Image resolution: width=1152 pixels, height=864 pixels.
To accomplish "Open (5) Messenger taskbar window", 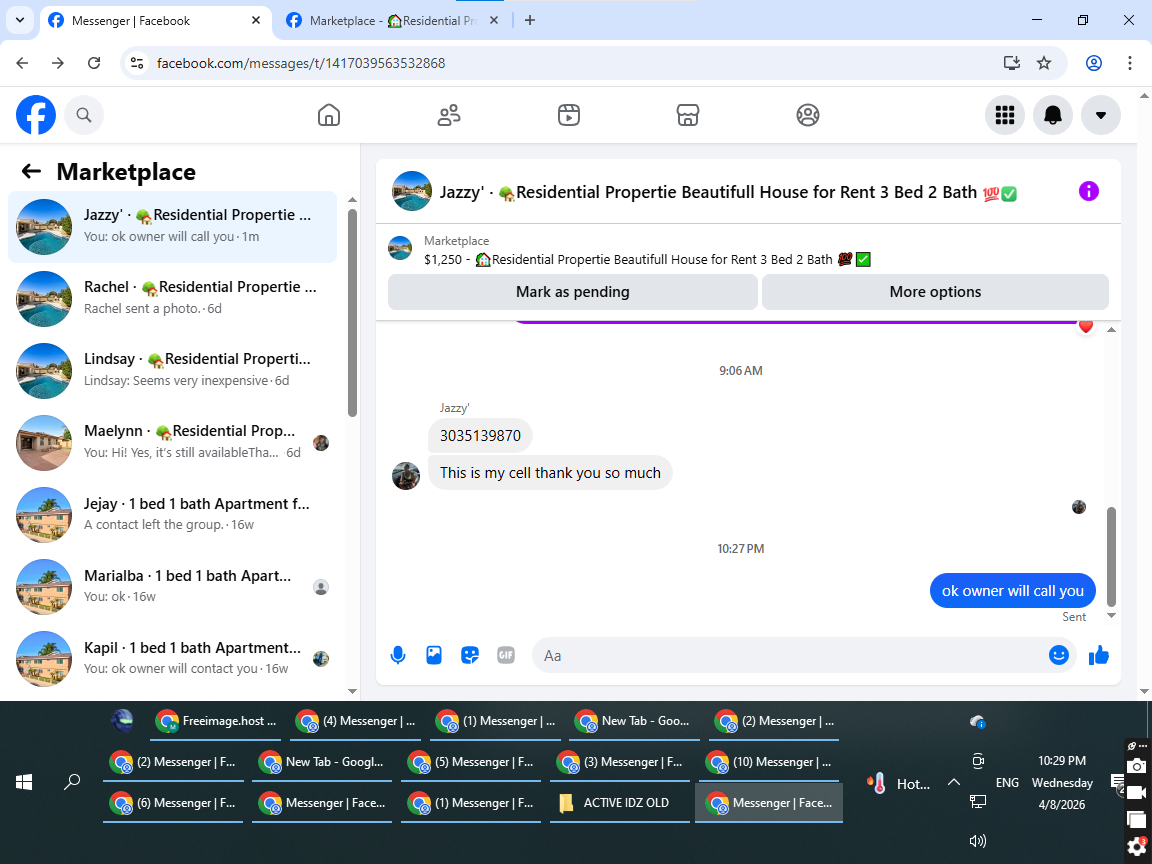I will [472, 762].
